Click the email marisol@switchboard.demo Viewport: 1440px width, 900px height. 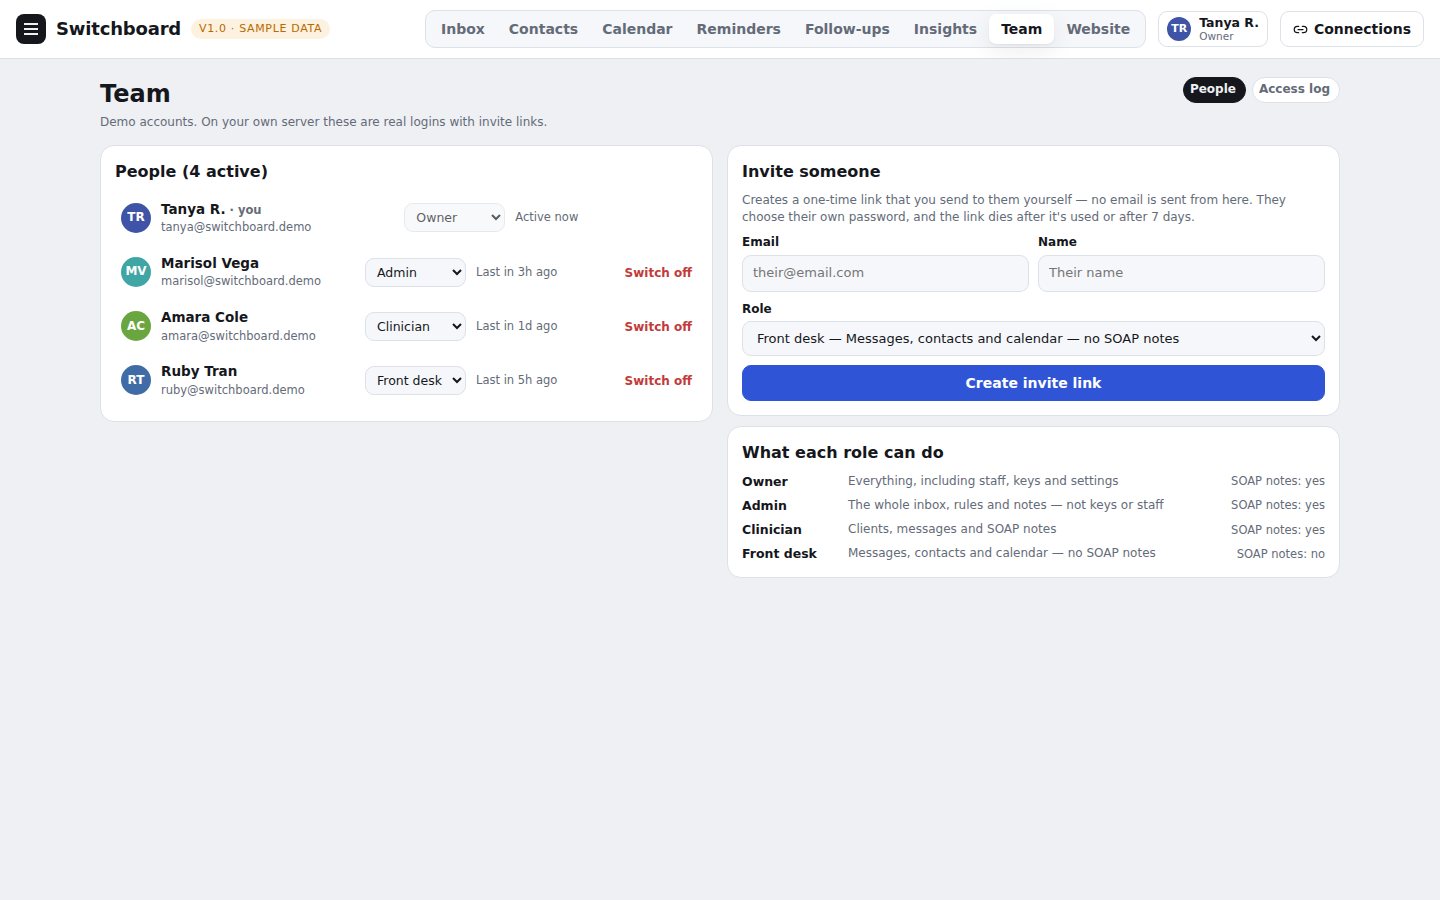point(241,281)
